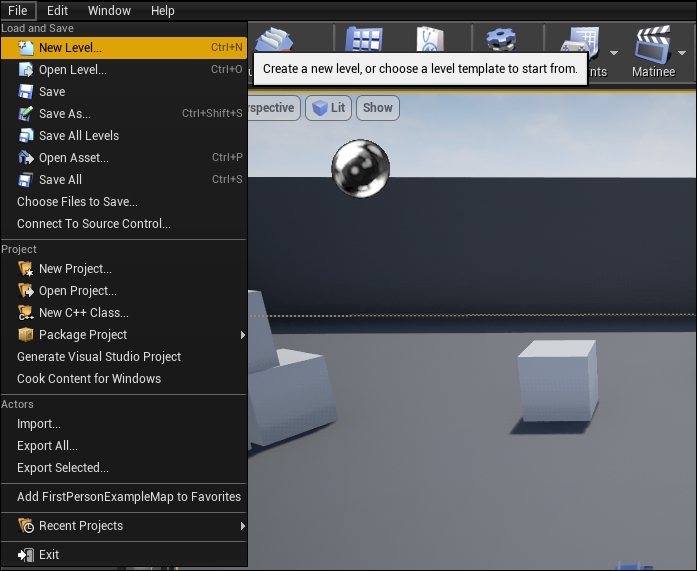Click the New Project icon
Viewport: 697px width, 571px height.
(x=26, y=269)
